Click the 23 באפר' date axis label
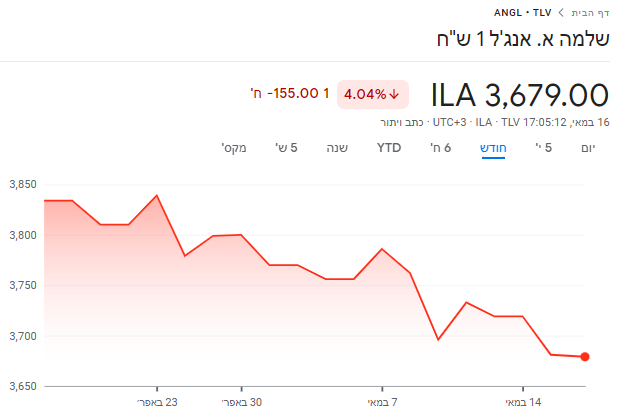The width and height of the screenshot is (619, 414). 157,402
